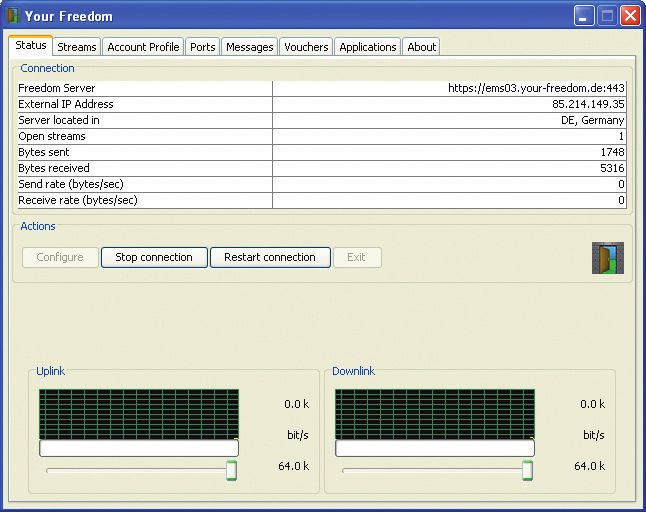Click the Uplink bandwidth slider handle

232,470
